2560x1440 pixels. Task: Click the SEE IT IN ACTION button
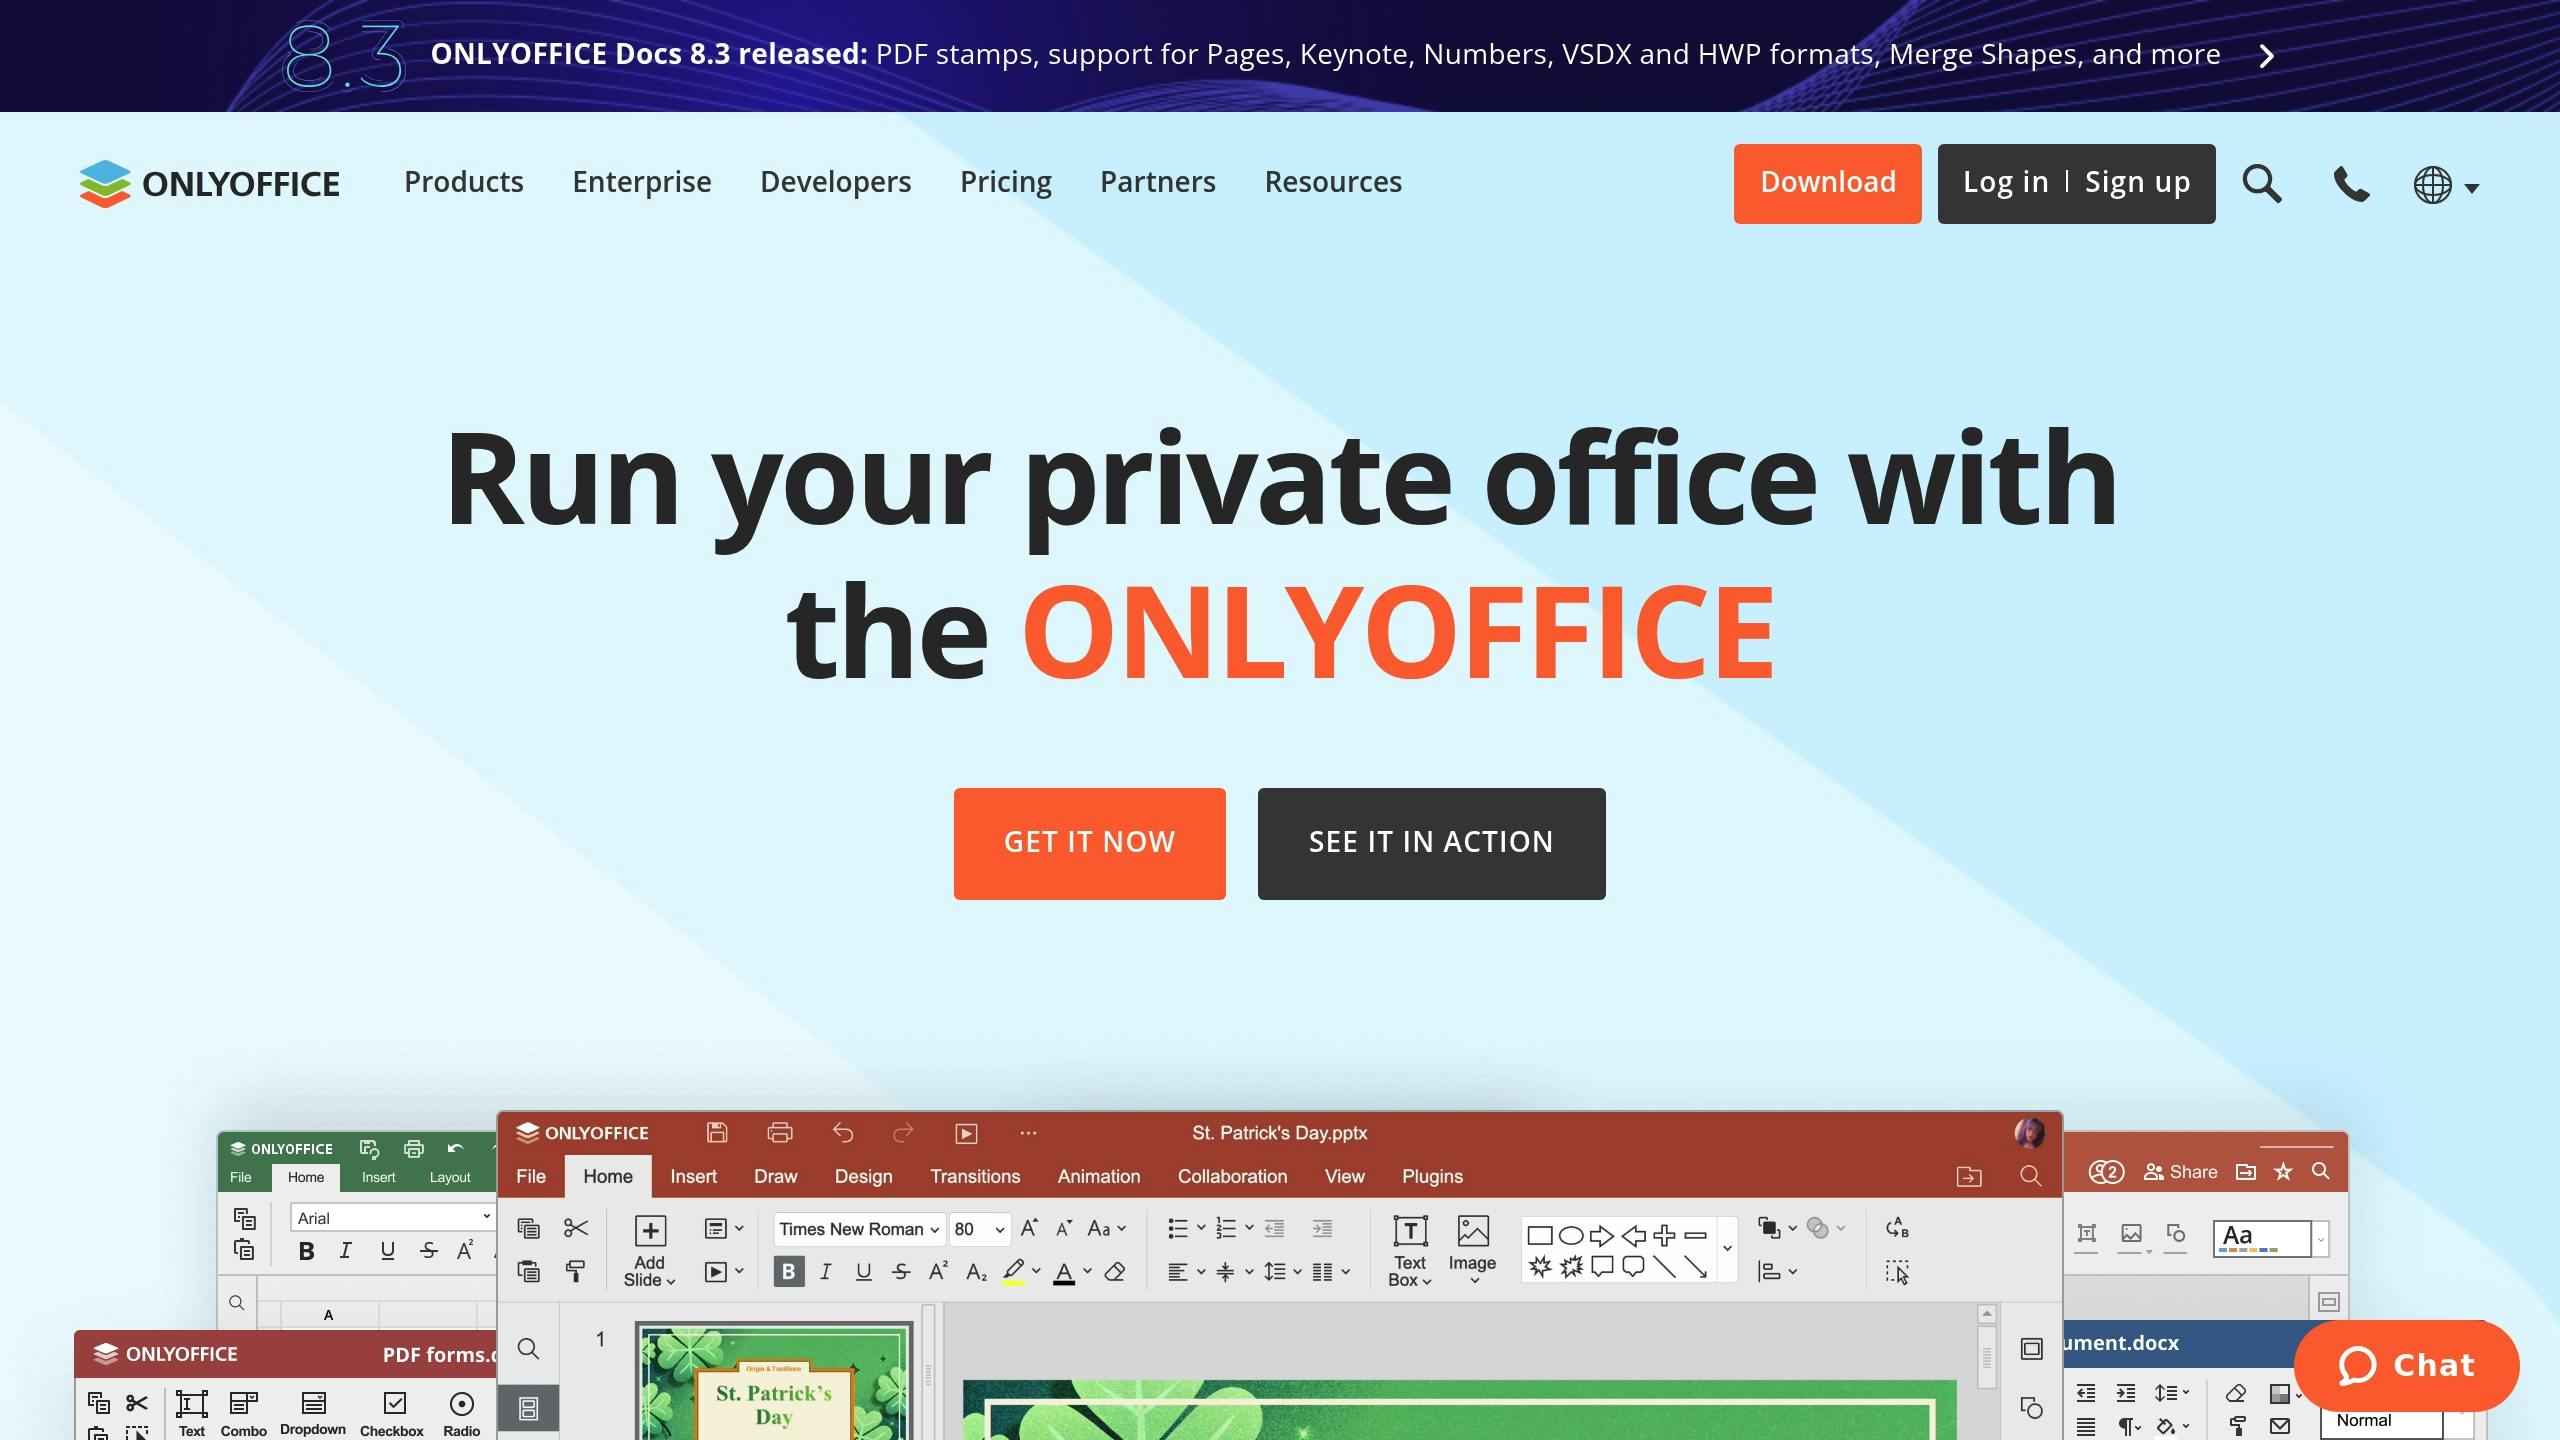(x=1432, y=843)
